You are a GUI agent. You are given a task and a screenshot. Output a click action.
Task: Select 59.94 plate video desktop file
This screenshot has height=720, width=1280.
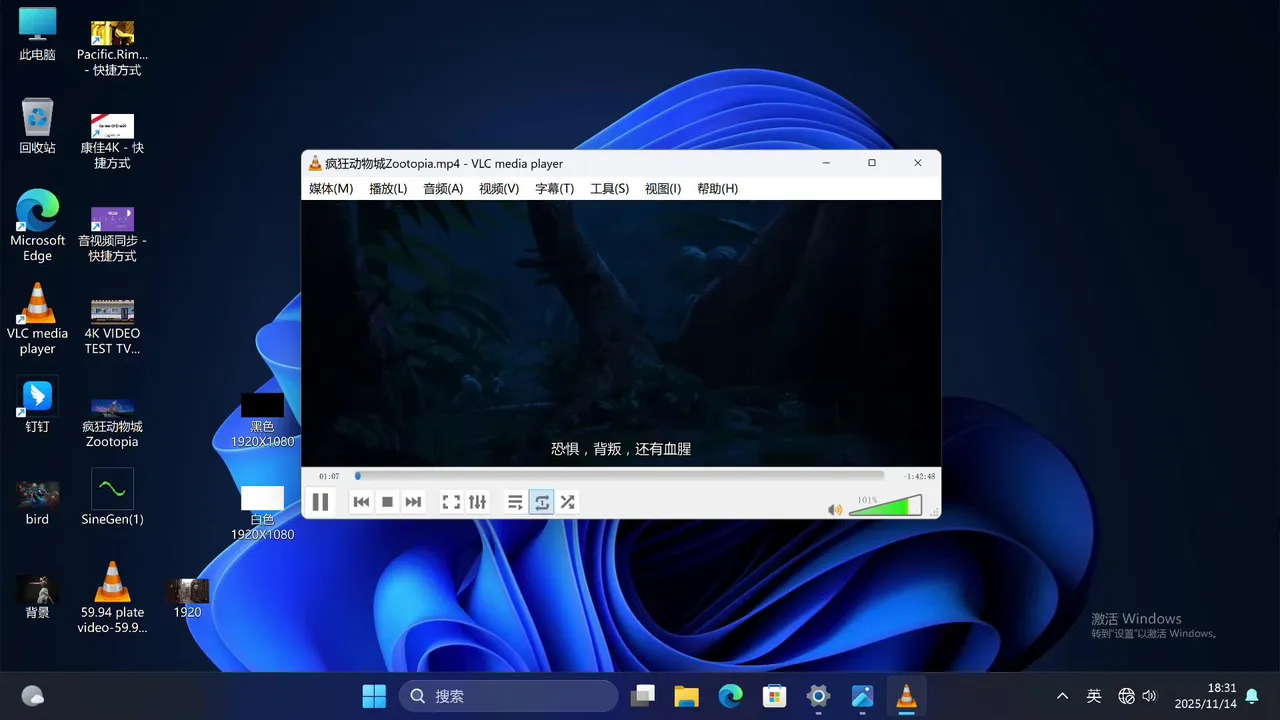click(112, 598)
